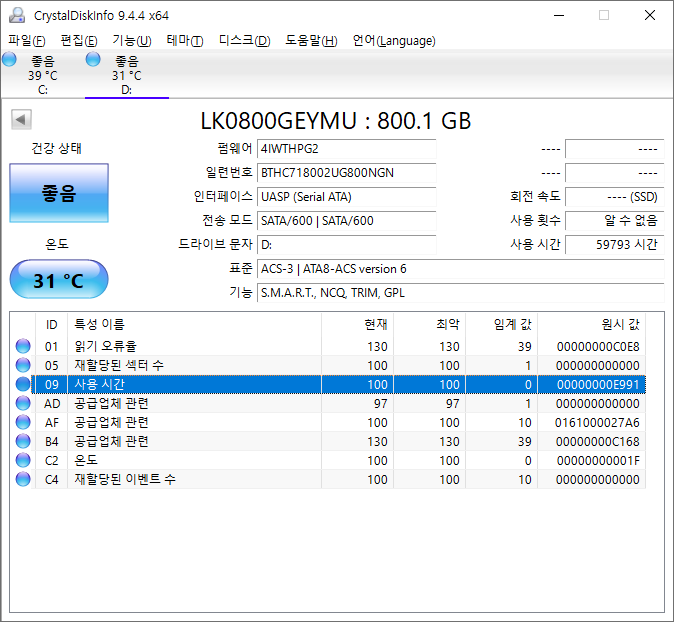This screenshot has width=674, height=622.
Task: Click the CrystalDiskInfo app icon in title bar
Action: pos(17,15)
